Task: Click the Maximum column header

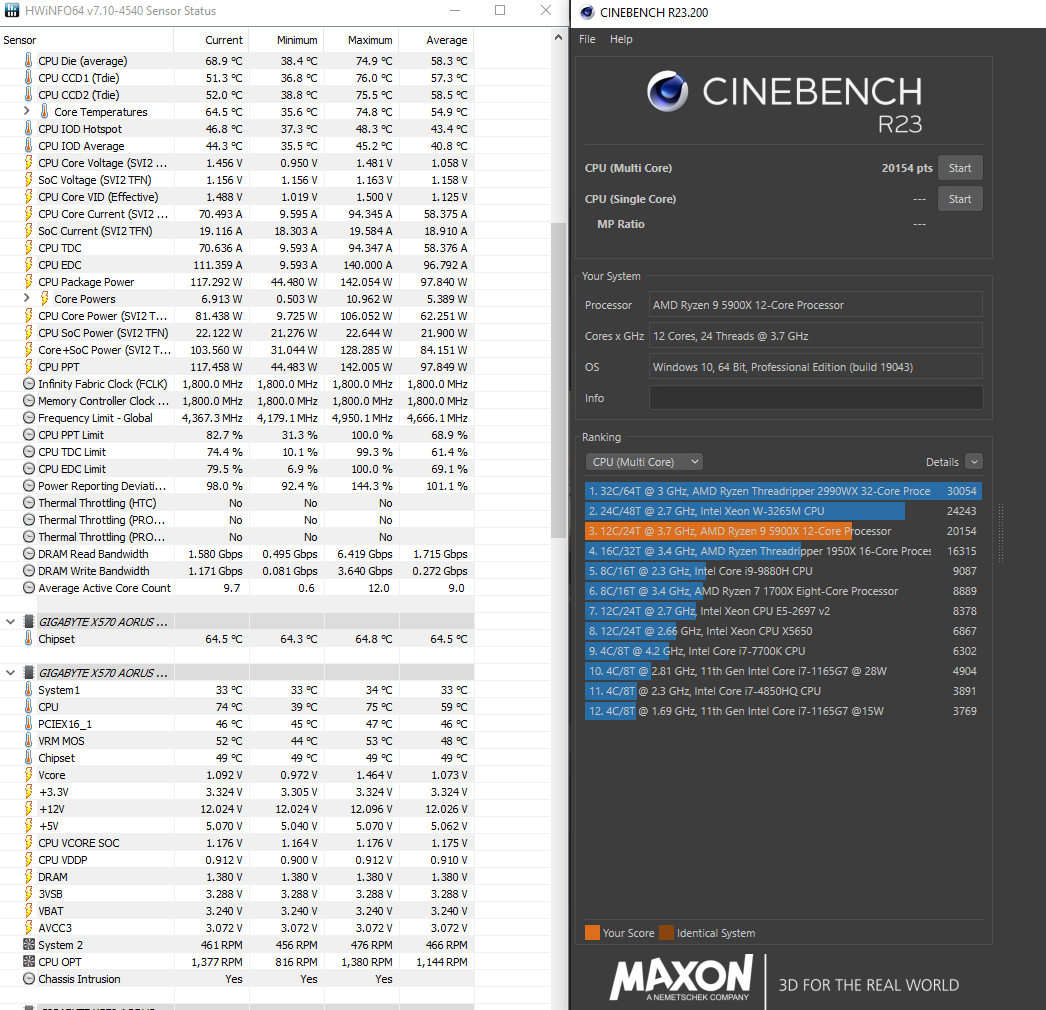Action: [x=362, y=40]
